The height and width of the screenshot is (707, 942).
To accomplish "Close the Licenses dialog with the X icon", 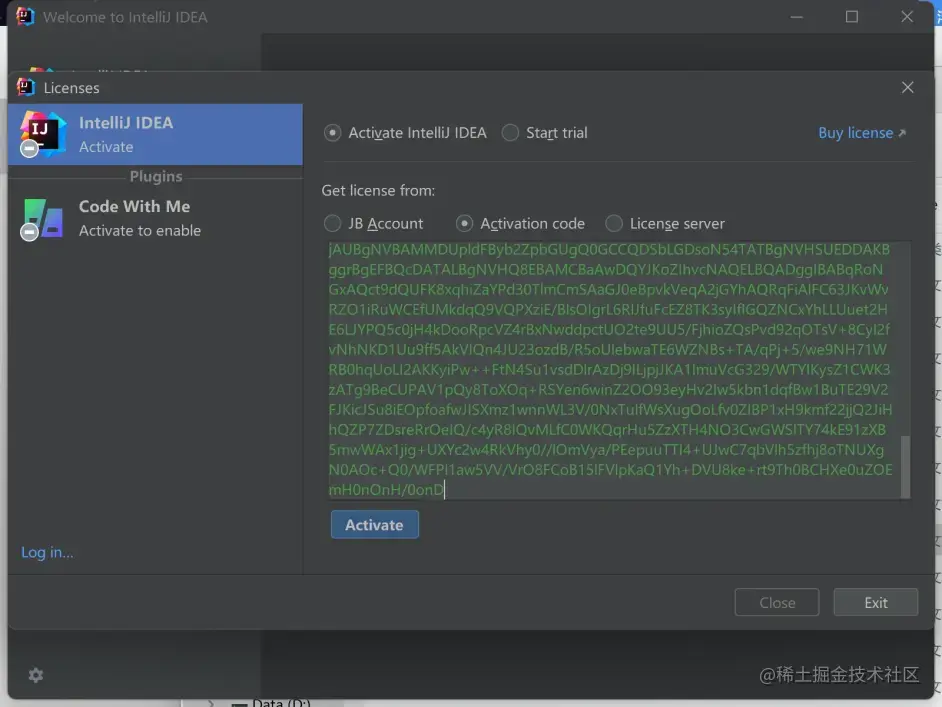I will pyautogui.click(x=907, y=88).
